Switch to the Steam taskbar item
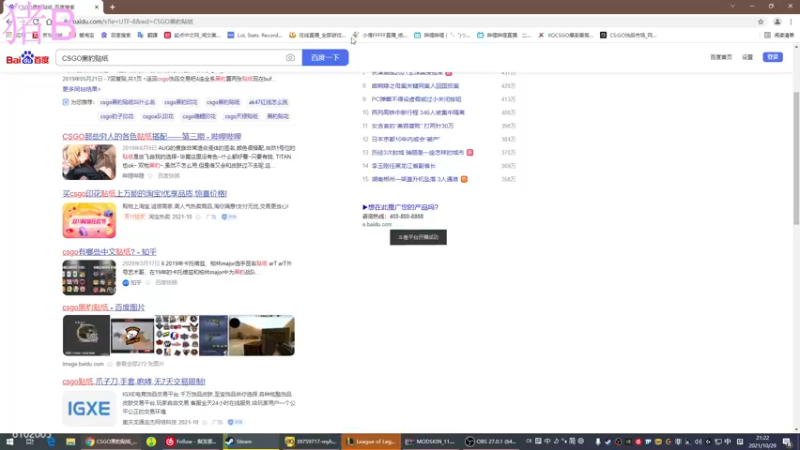Viewport: 800px width, 450px height. tap(251, 441)
